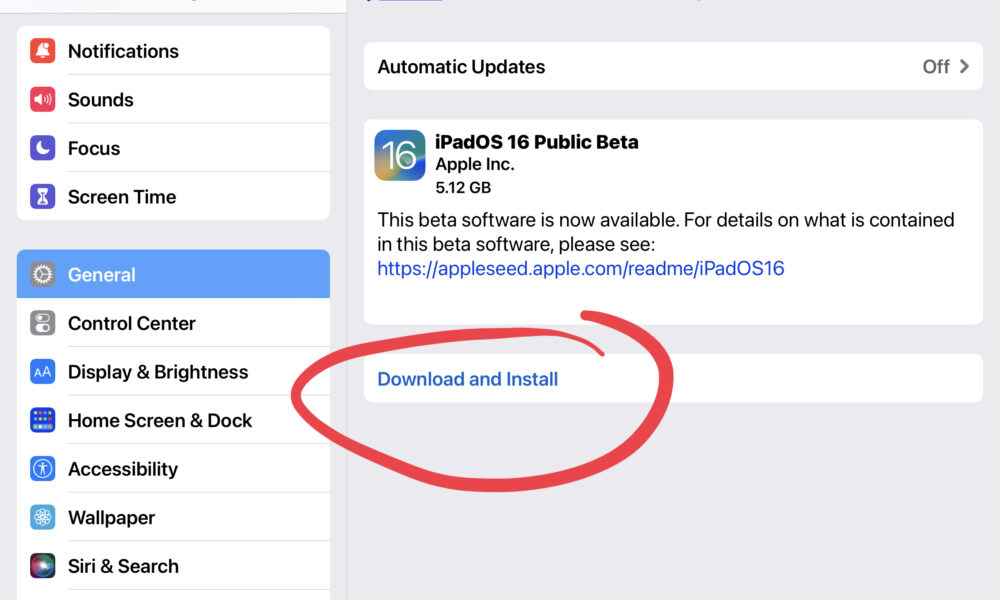
Task: Tap the Wallpaper flower icon
Action: click(x=43, y=517)
